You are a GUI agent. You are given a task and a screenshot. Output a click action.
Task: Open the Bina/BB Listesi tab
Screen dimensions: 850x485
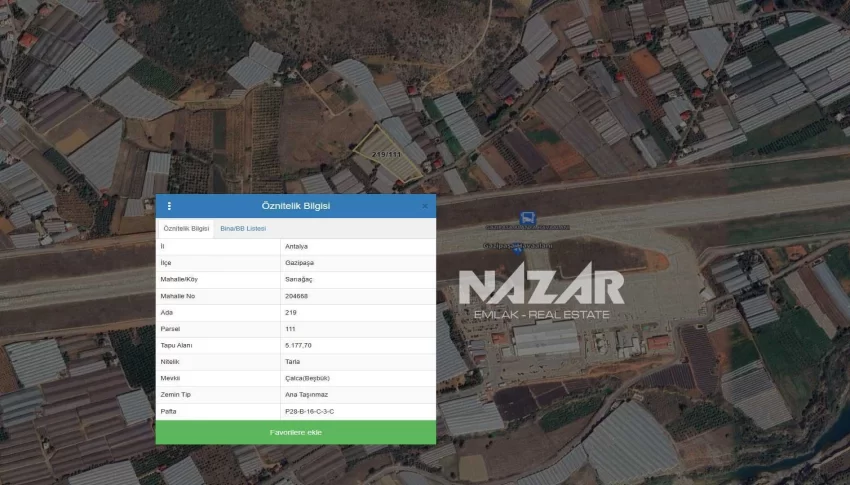click(243, 229)
